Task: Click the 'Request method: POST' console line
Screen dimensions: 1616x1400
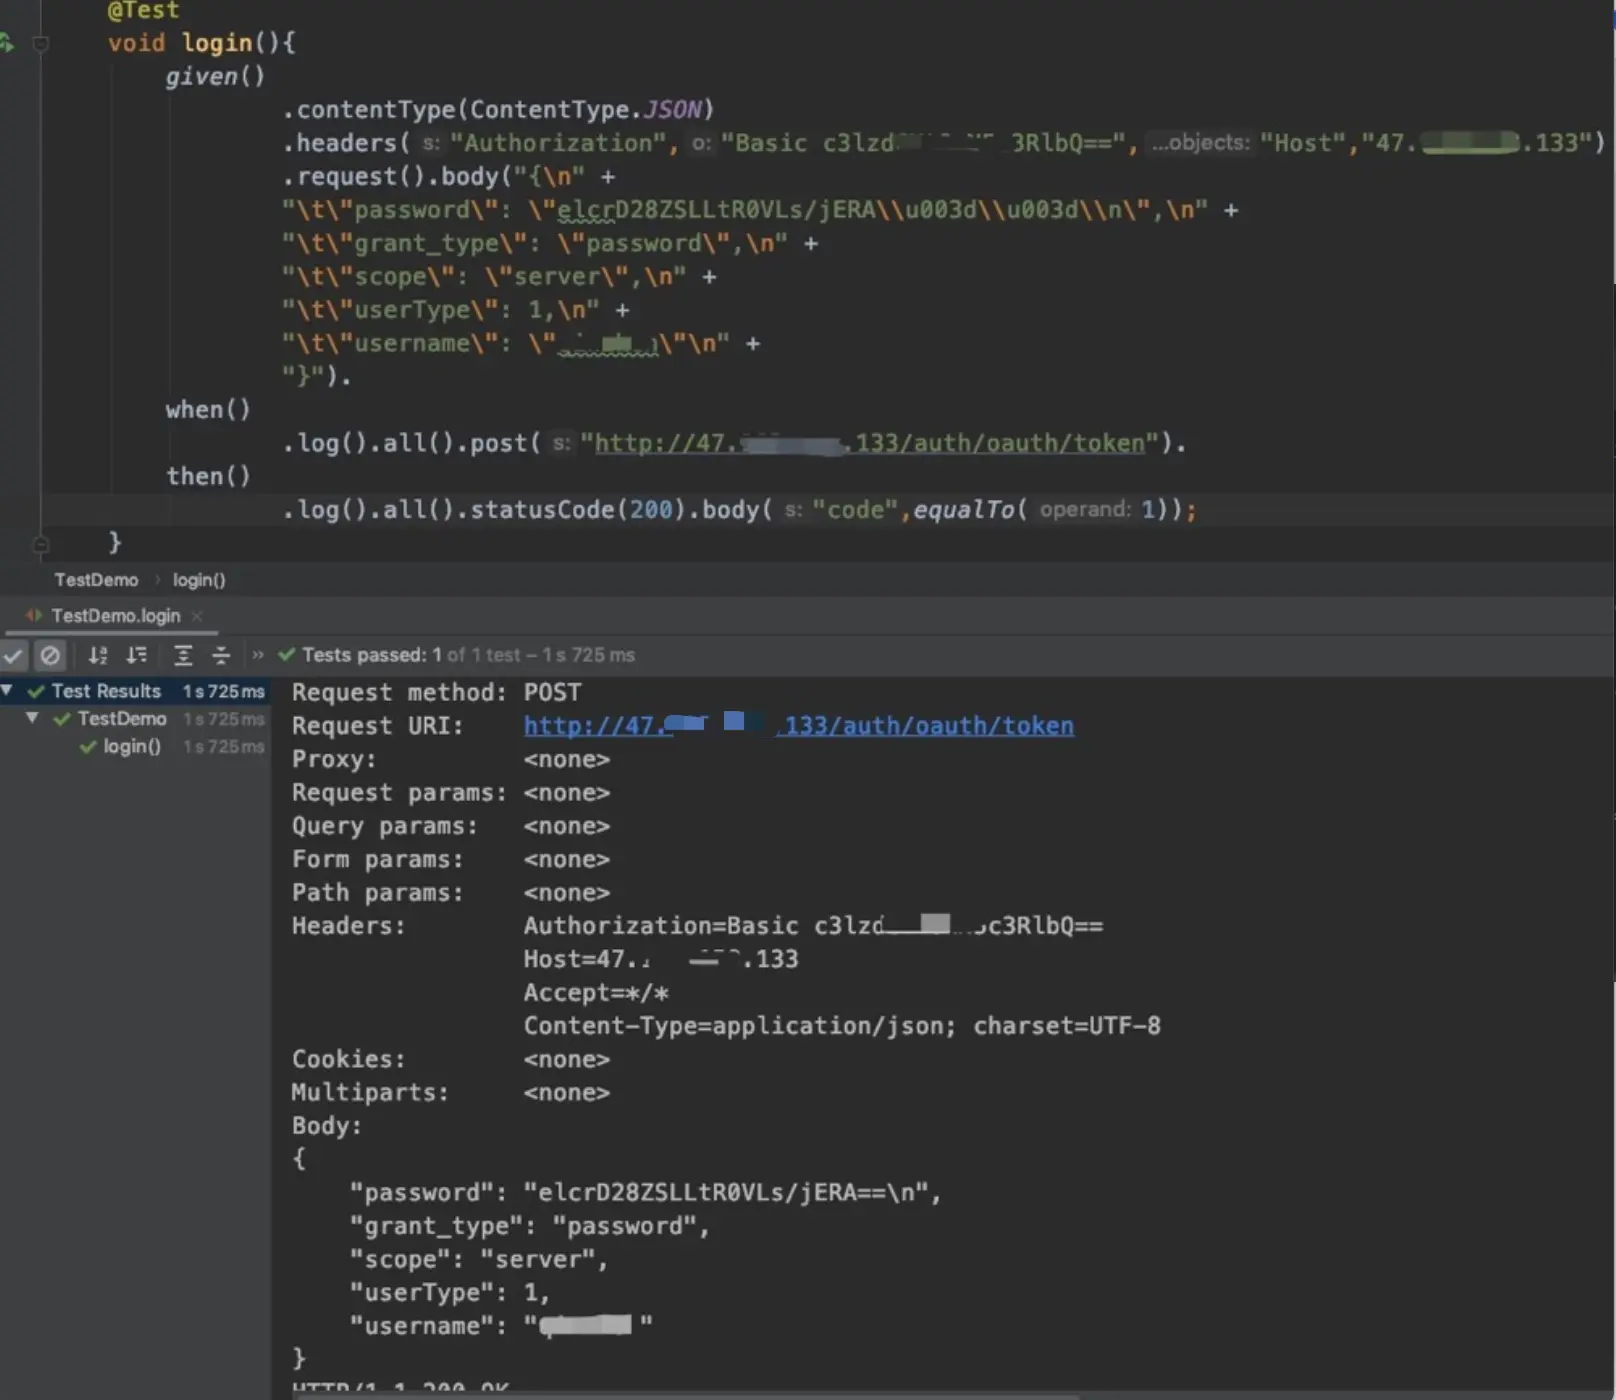Action: [x=436, y=692]
